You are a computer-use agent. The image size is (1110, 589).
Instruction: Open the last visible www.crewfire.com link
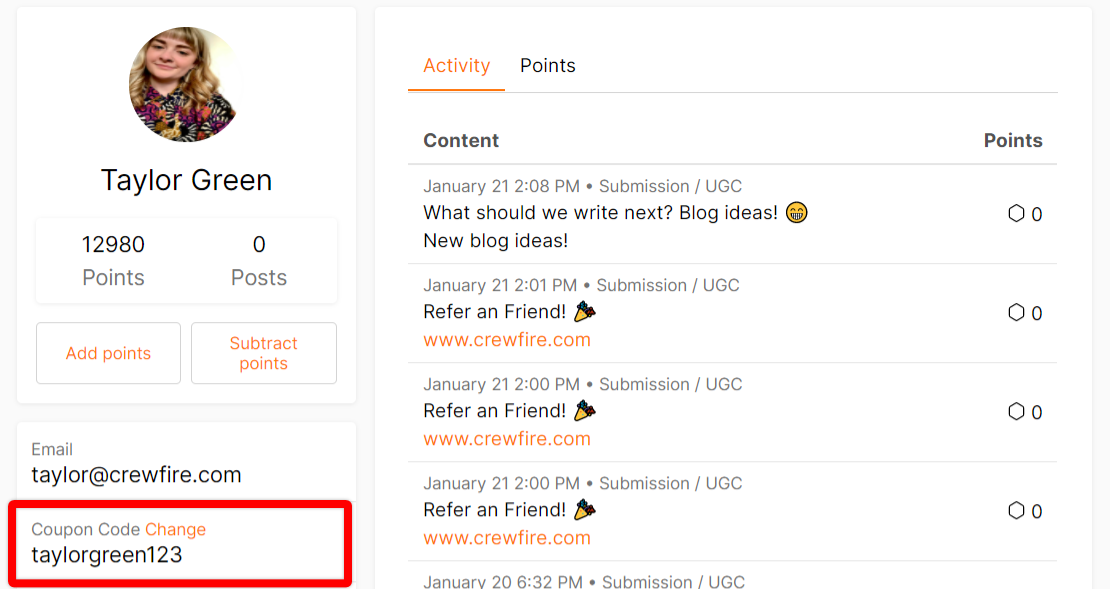tap(507, 538)
